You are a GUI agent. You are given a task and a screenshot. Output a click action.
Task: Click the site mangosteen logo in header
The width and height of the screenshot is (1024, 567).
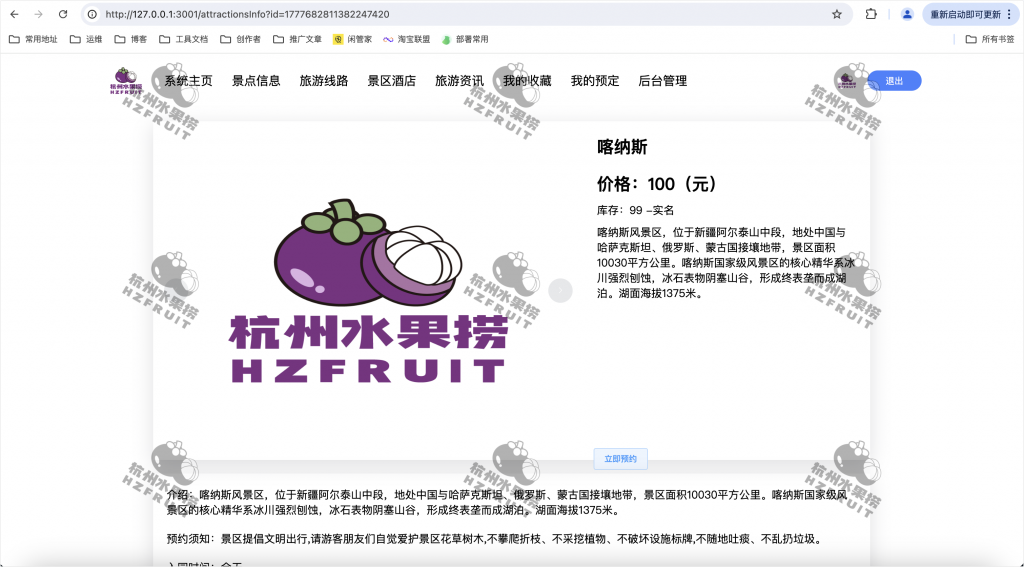point(126,81)
